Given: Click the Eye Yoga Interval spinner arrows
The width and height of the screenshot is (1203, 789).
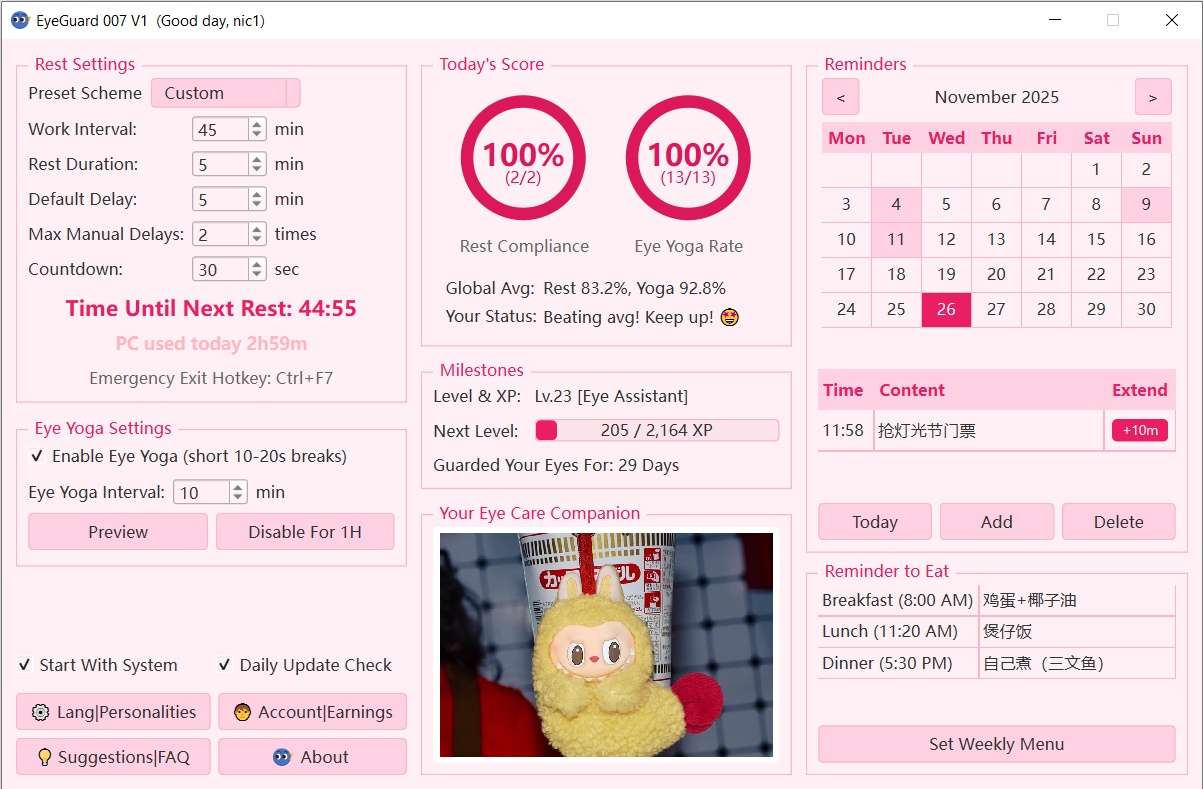Looking at the screenshot, I should point(238,492).
